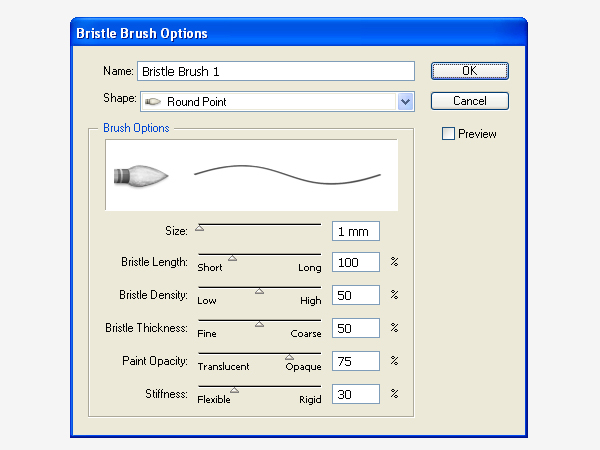This screenshot has height=450, width=600.
Task: Click the Bristle Thickness value field
Action: (x=356, y=328)
